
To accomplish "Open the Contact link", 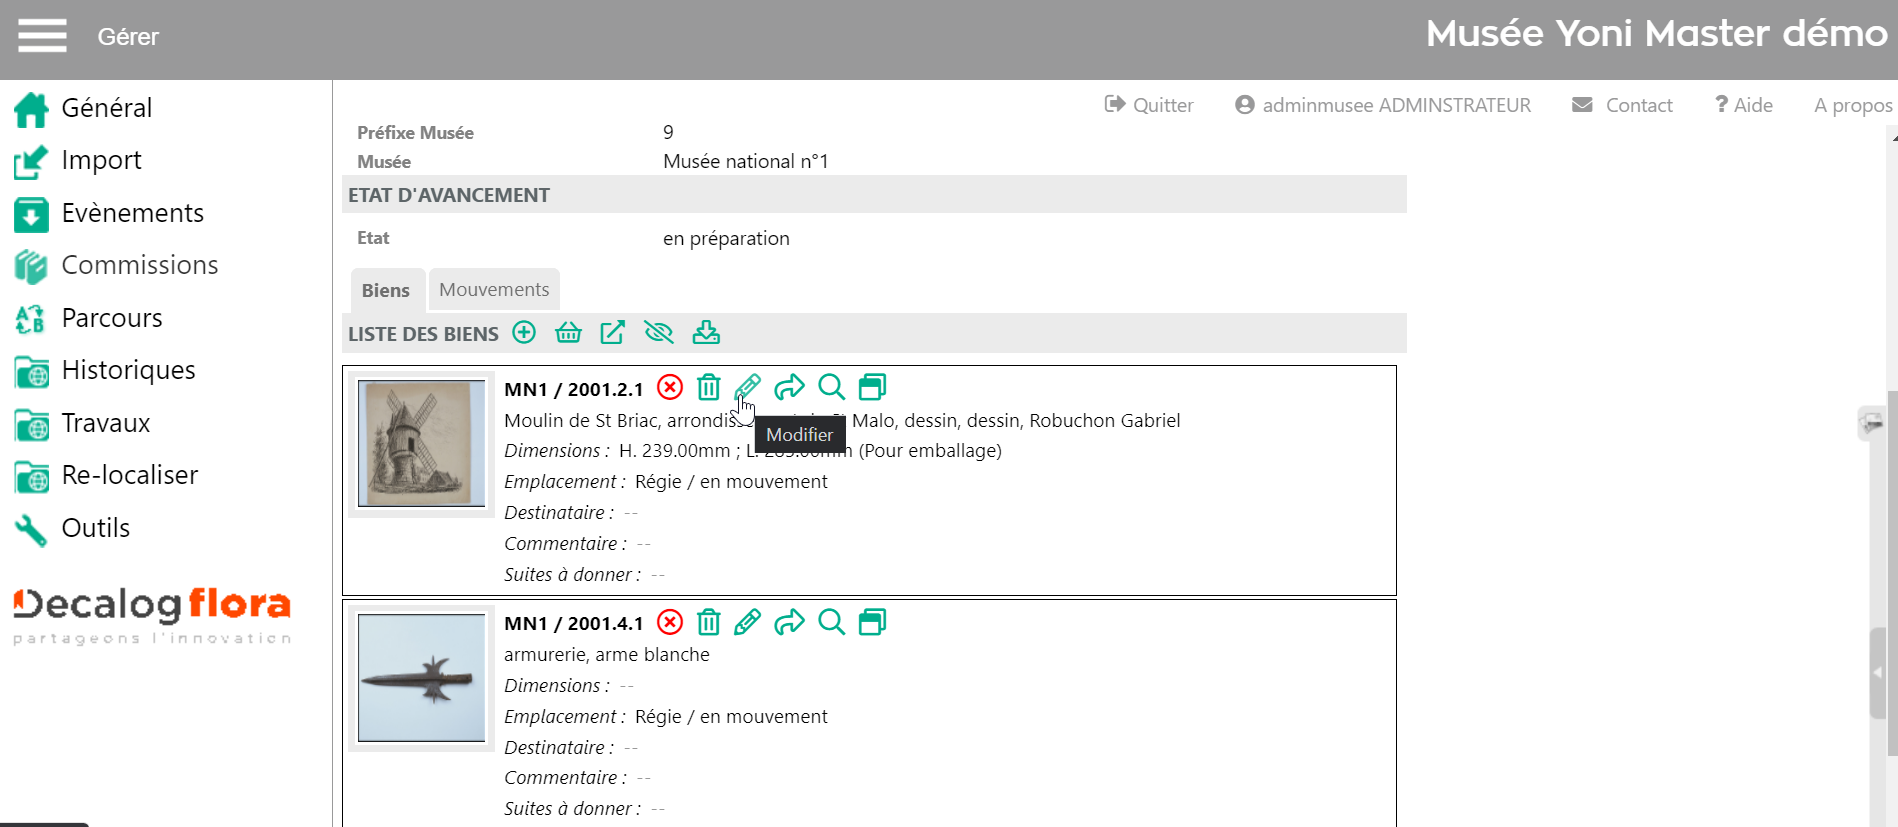I will coord(1622,105).
